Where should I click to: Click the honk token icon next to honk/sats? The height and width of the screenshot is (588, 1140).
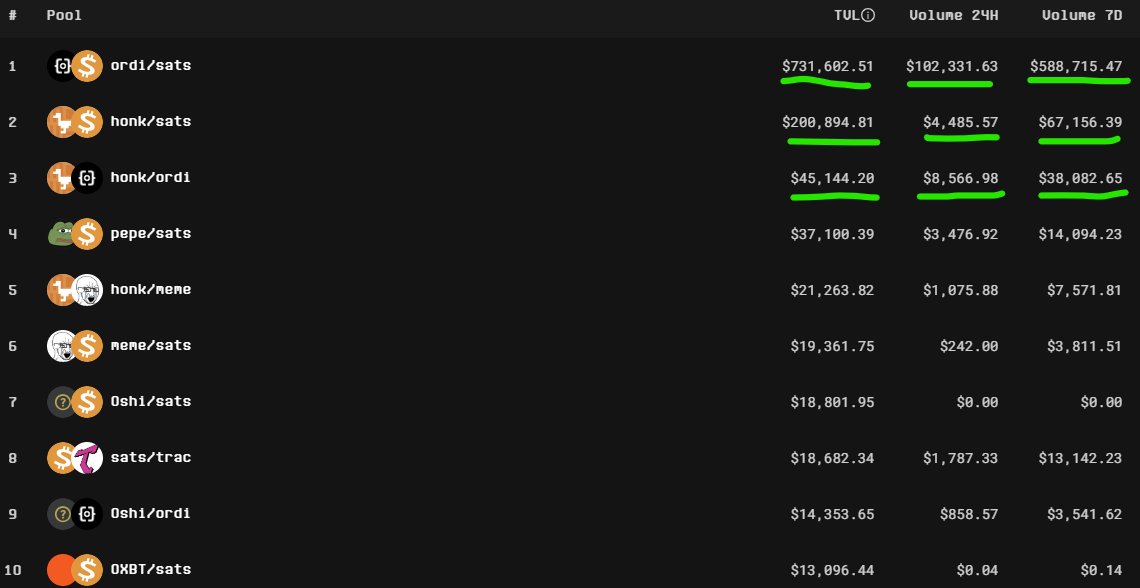[x=62, y=121]
